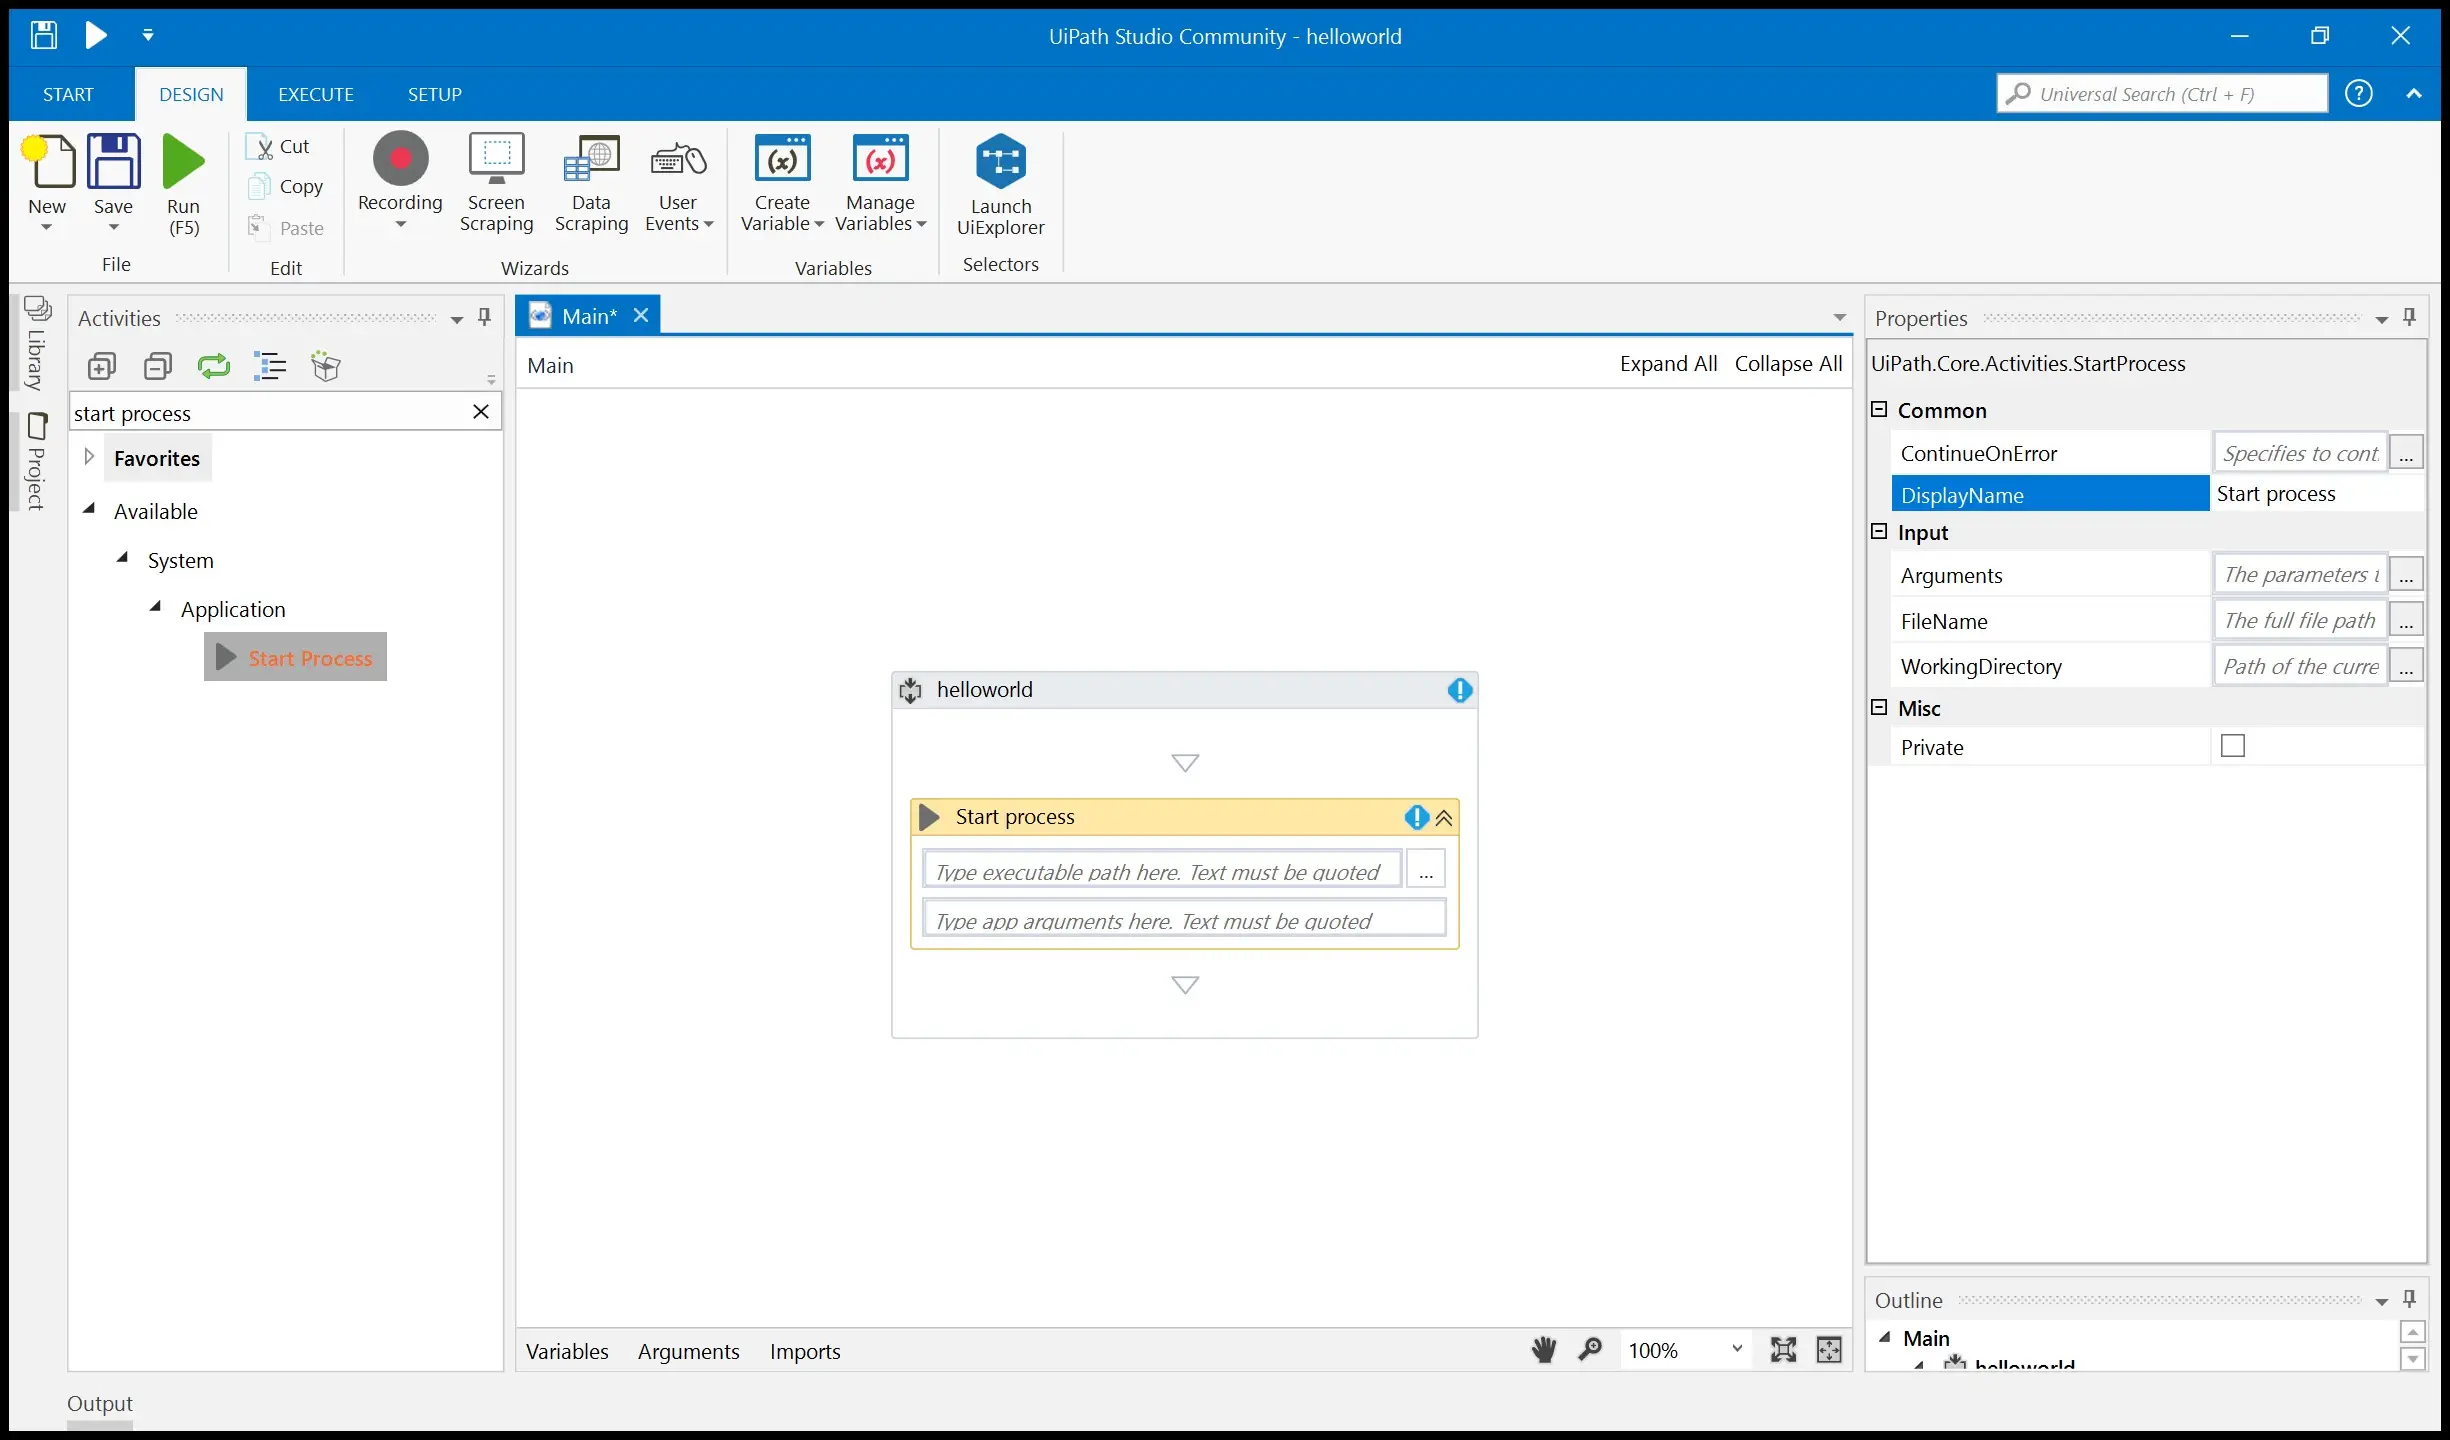Switch to the SETUP ribbon tab

pos(435,94)
